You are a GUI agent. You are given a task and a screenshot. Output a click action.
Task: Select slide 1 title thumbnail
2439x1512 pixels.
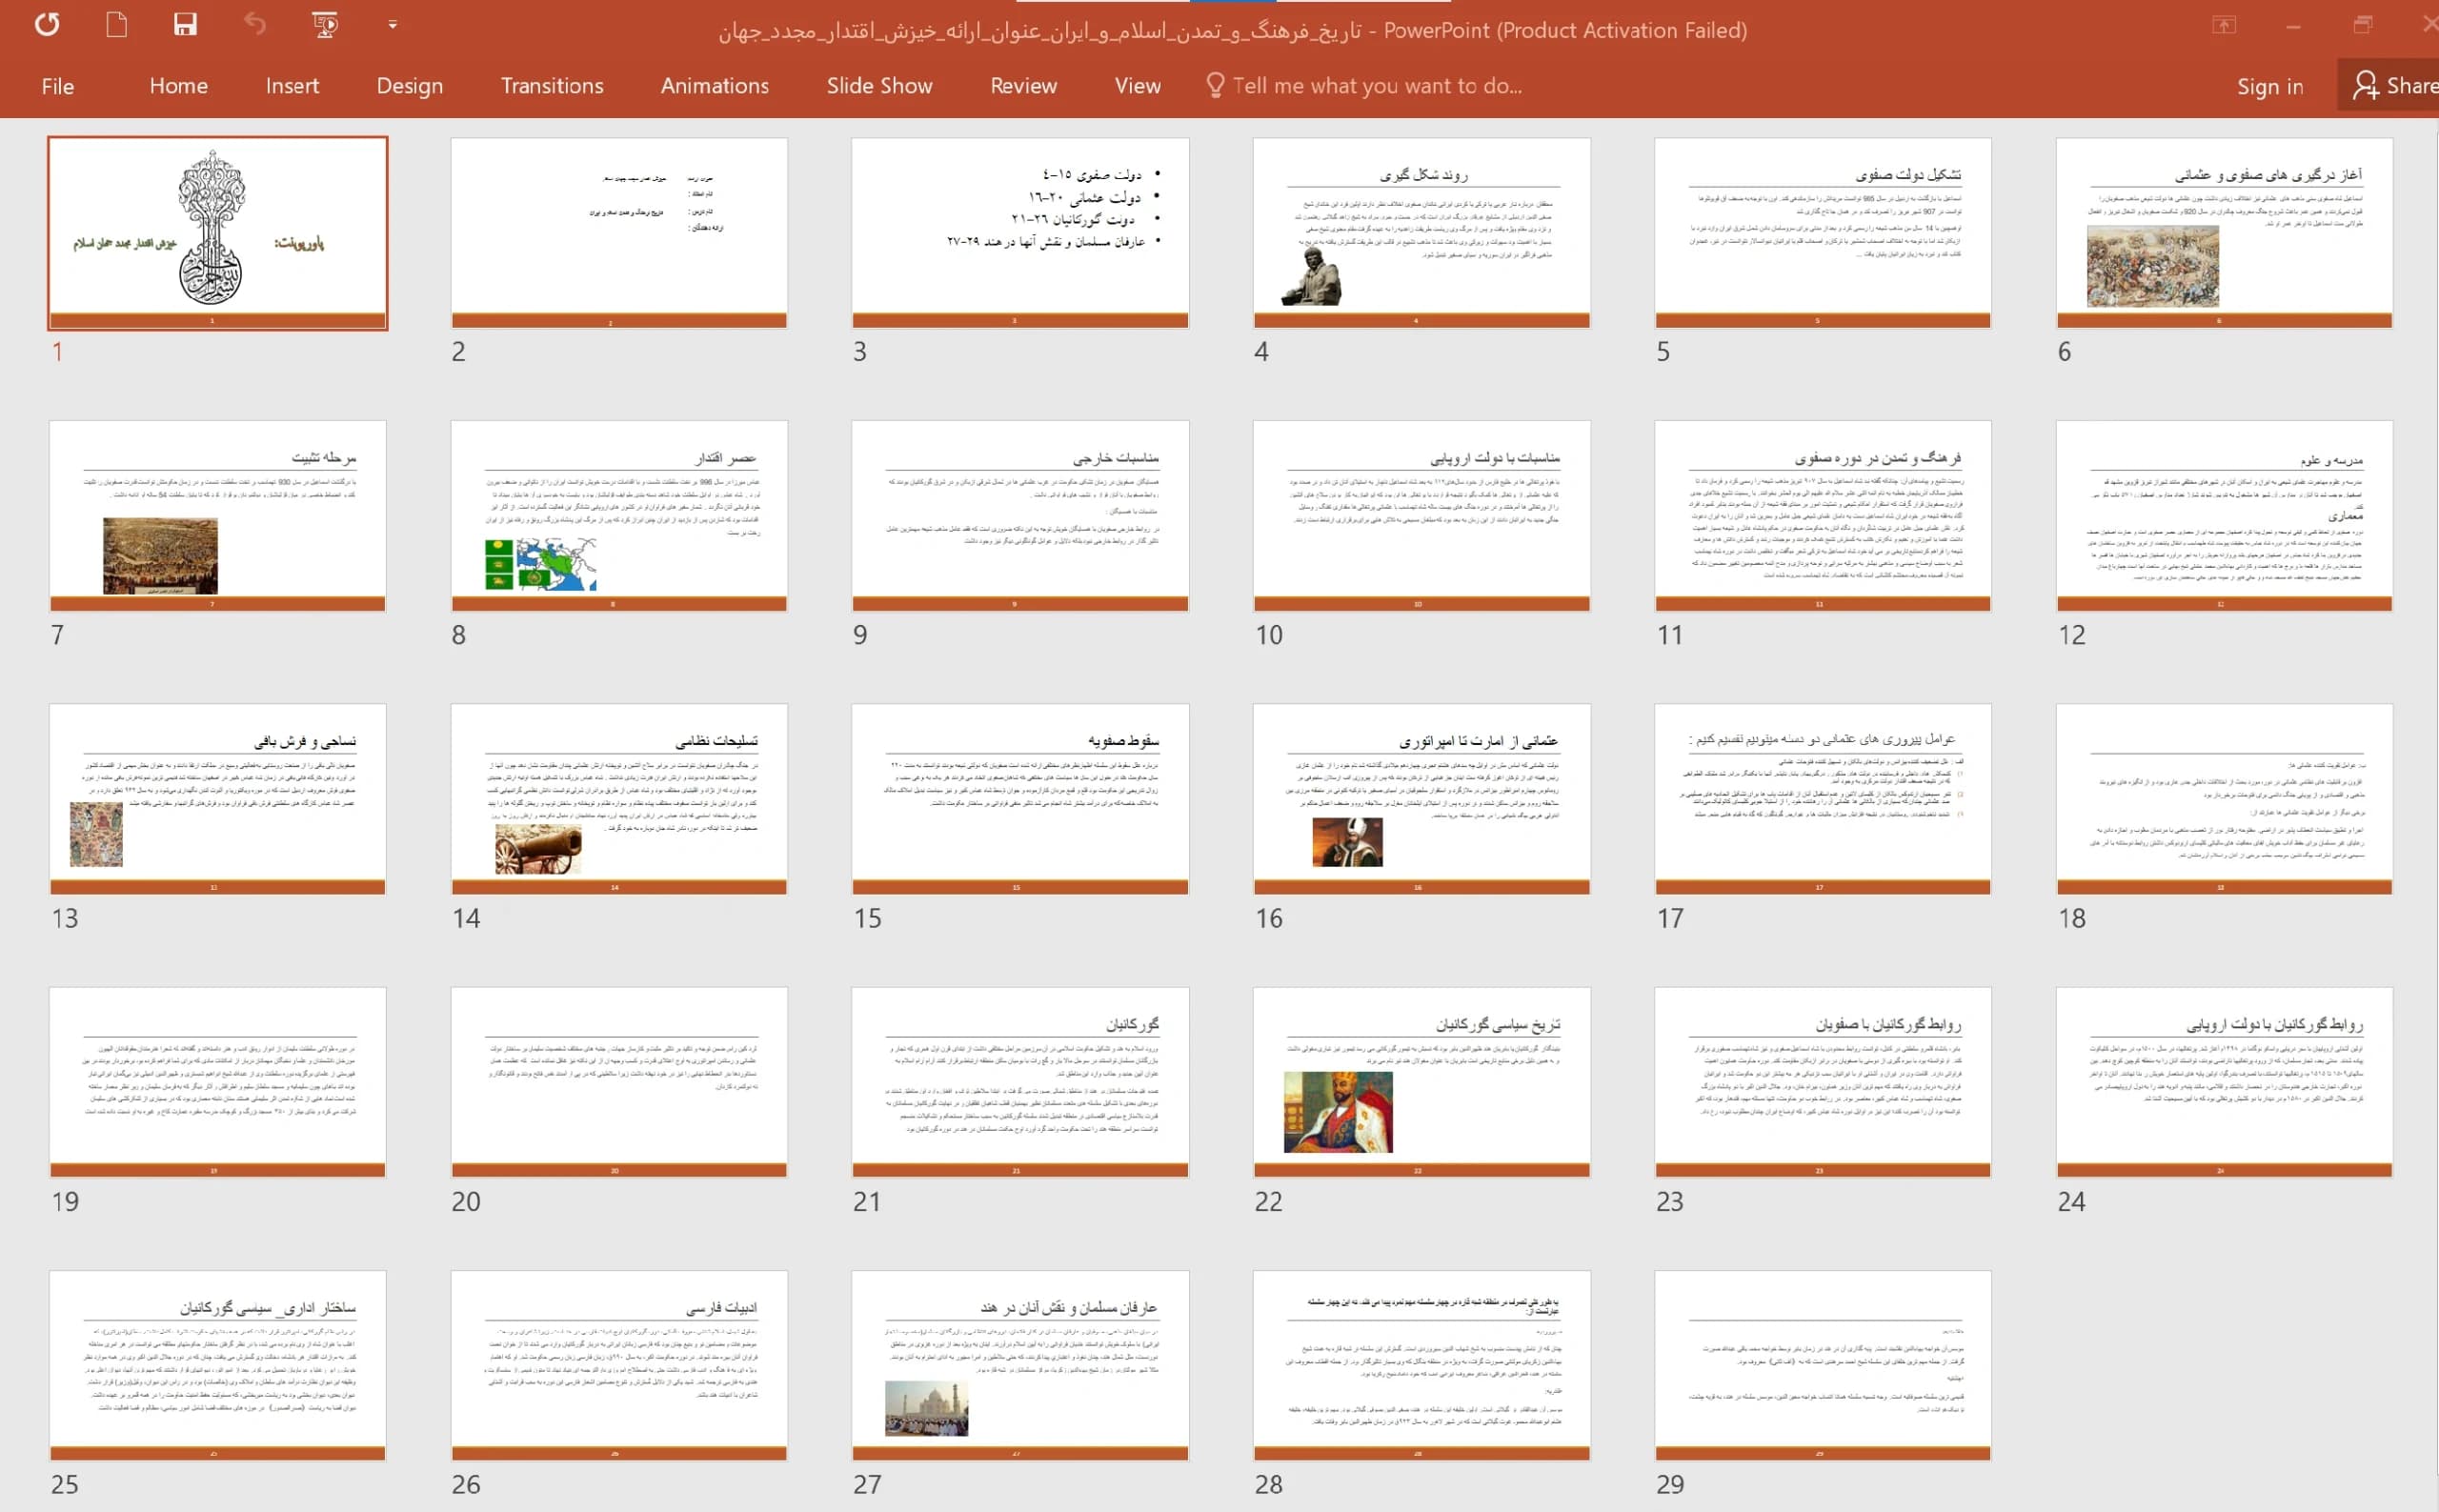click(218, 233)
